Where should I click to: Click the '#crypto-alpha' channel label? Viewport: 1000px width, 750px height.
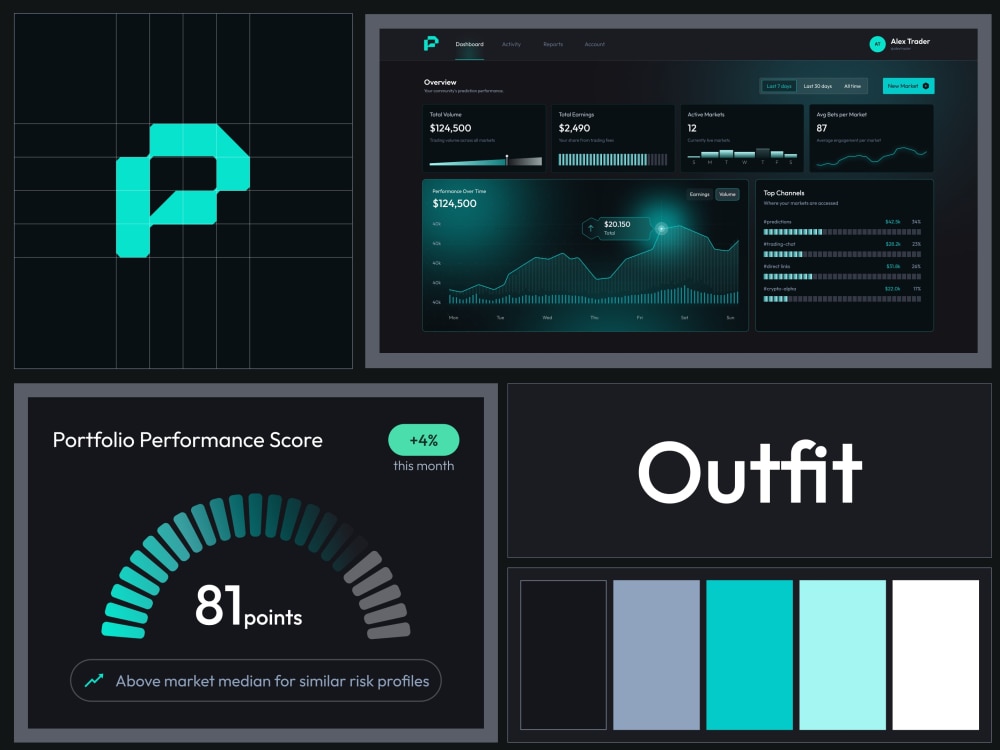click(780, 289)
